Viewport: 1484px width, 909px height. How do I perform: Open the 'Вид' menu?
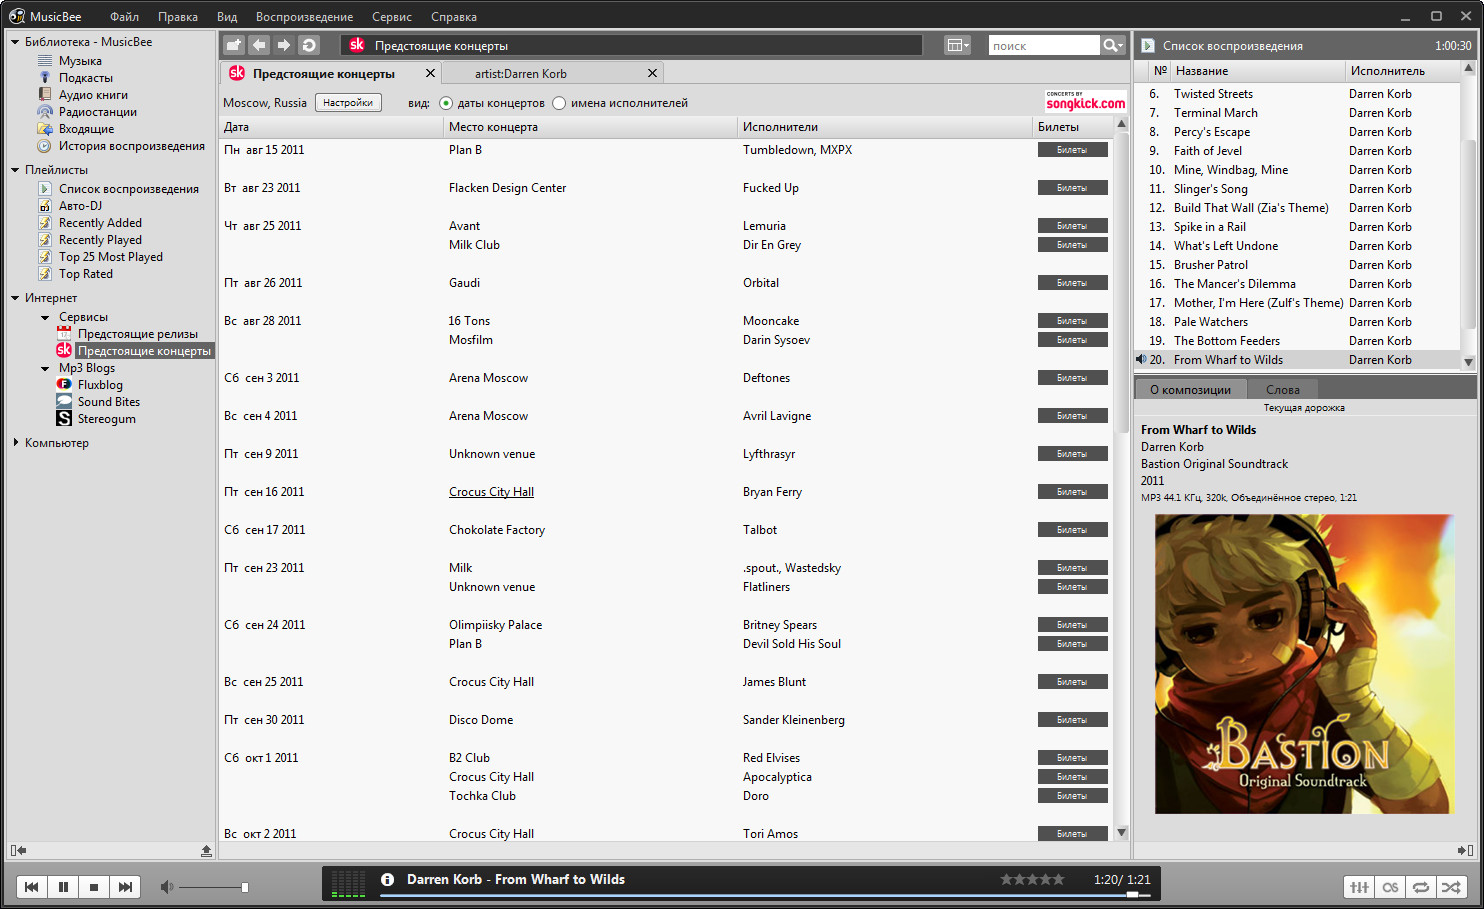pos(227,17)
